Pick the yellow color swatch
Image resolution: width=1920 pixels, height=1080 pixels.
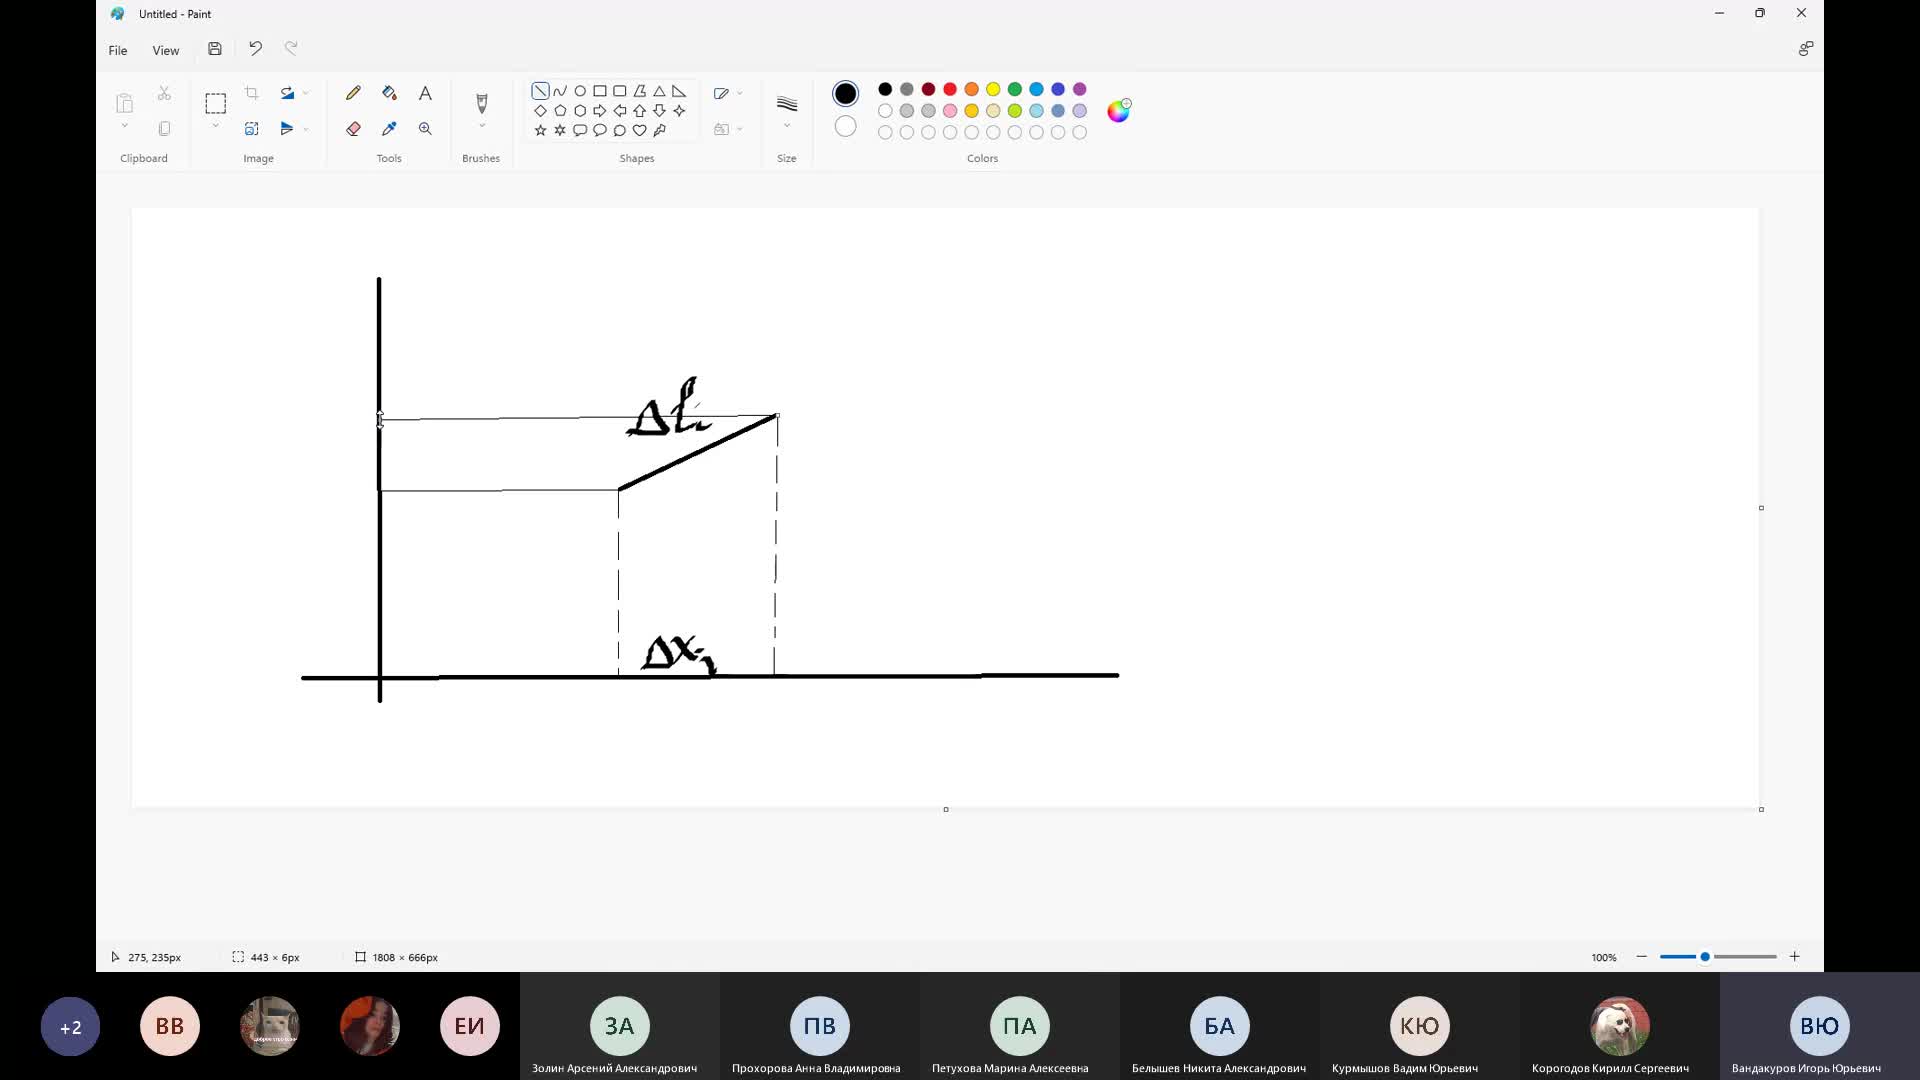click(x=993, y=89)
